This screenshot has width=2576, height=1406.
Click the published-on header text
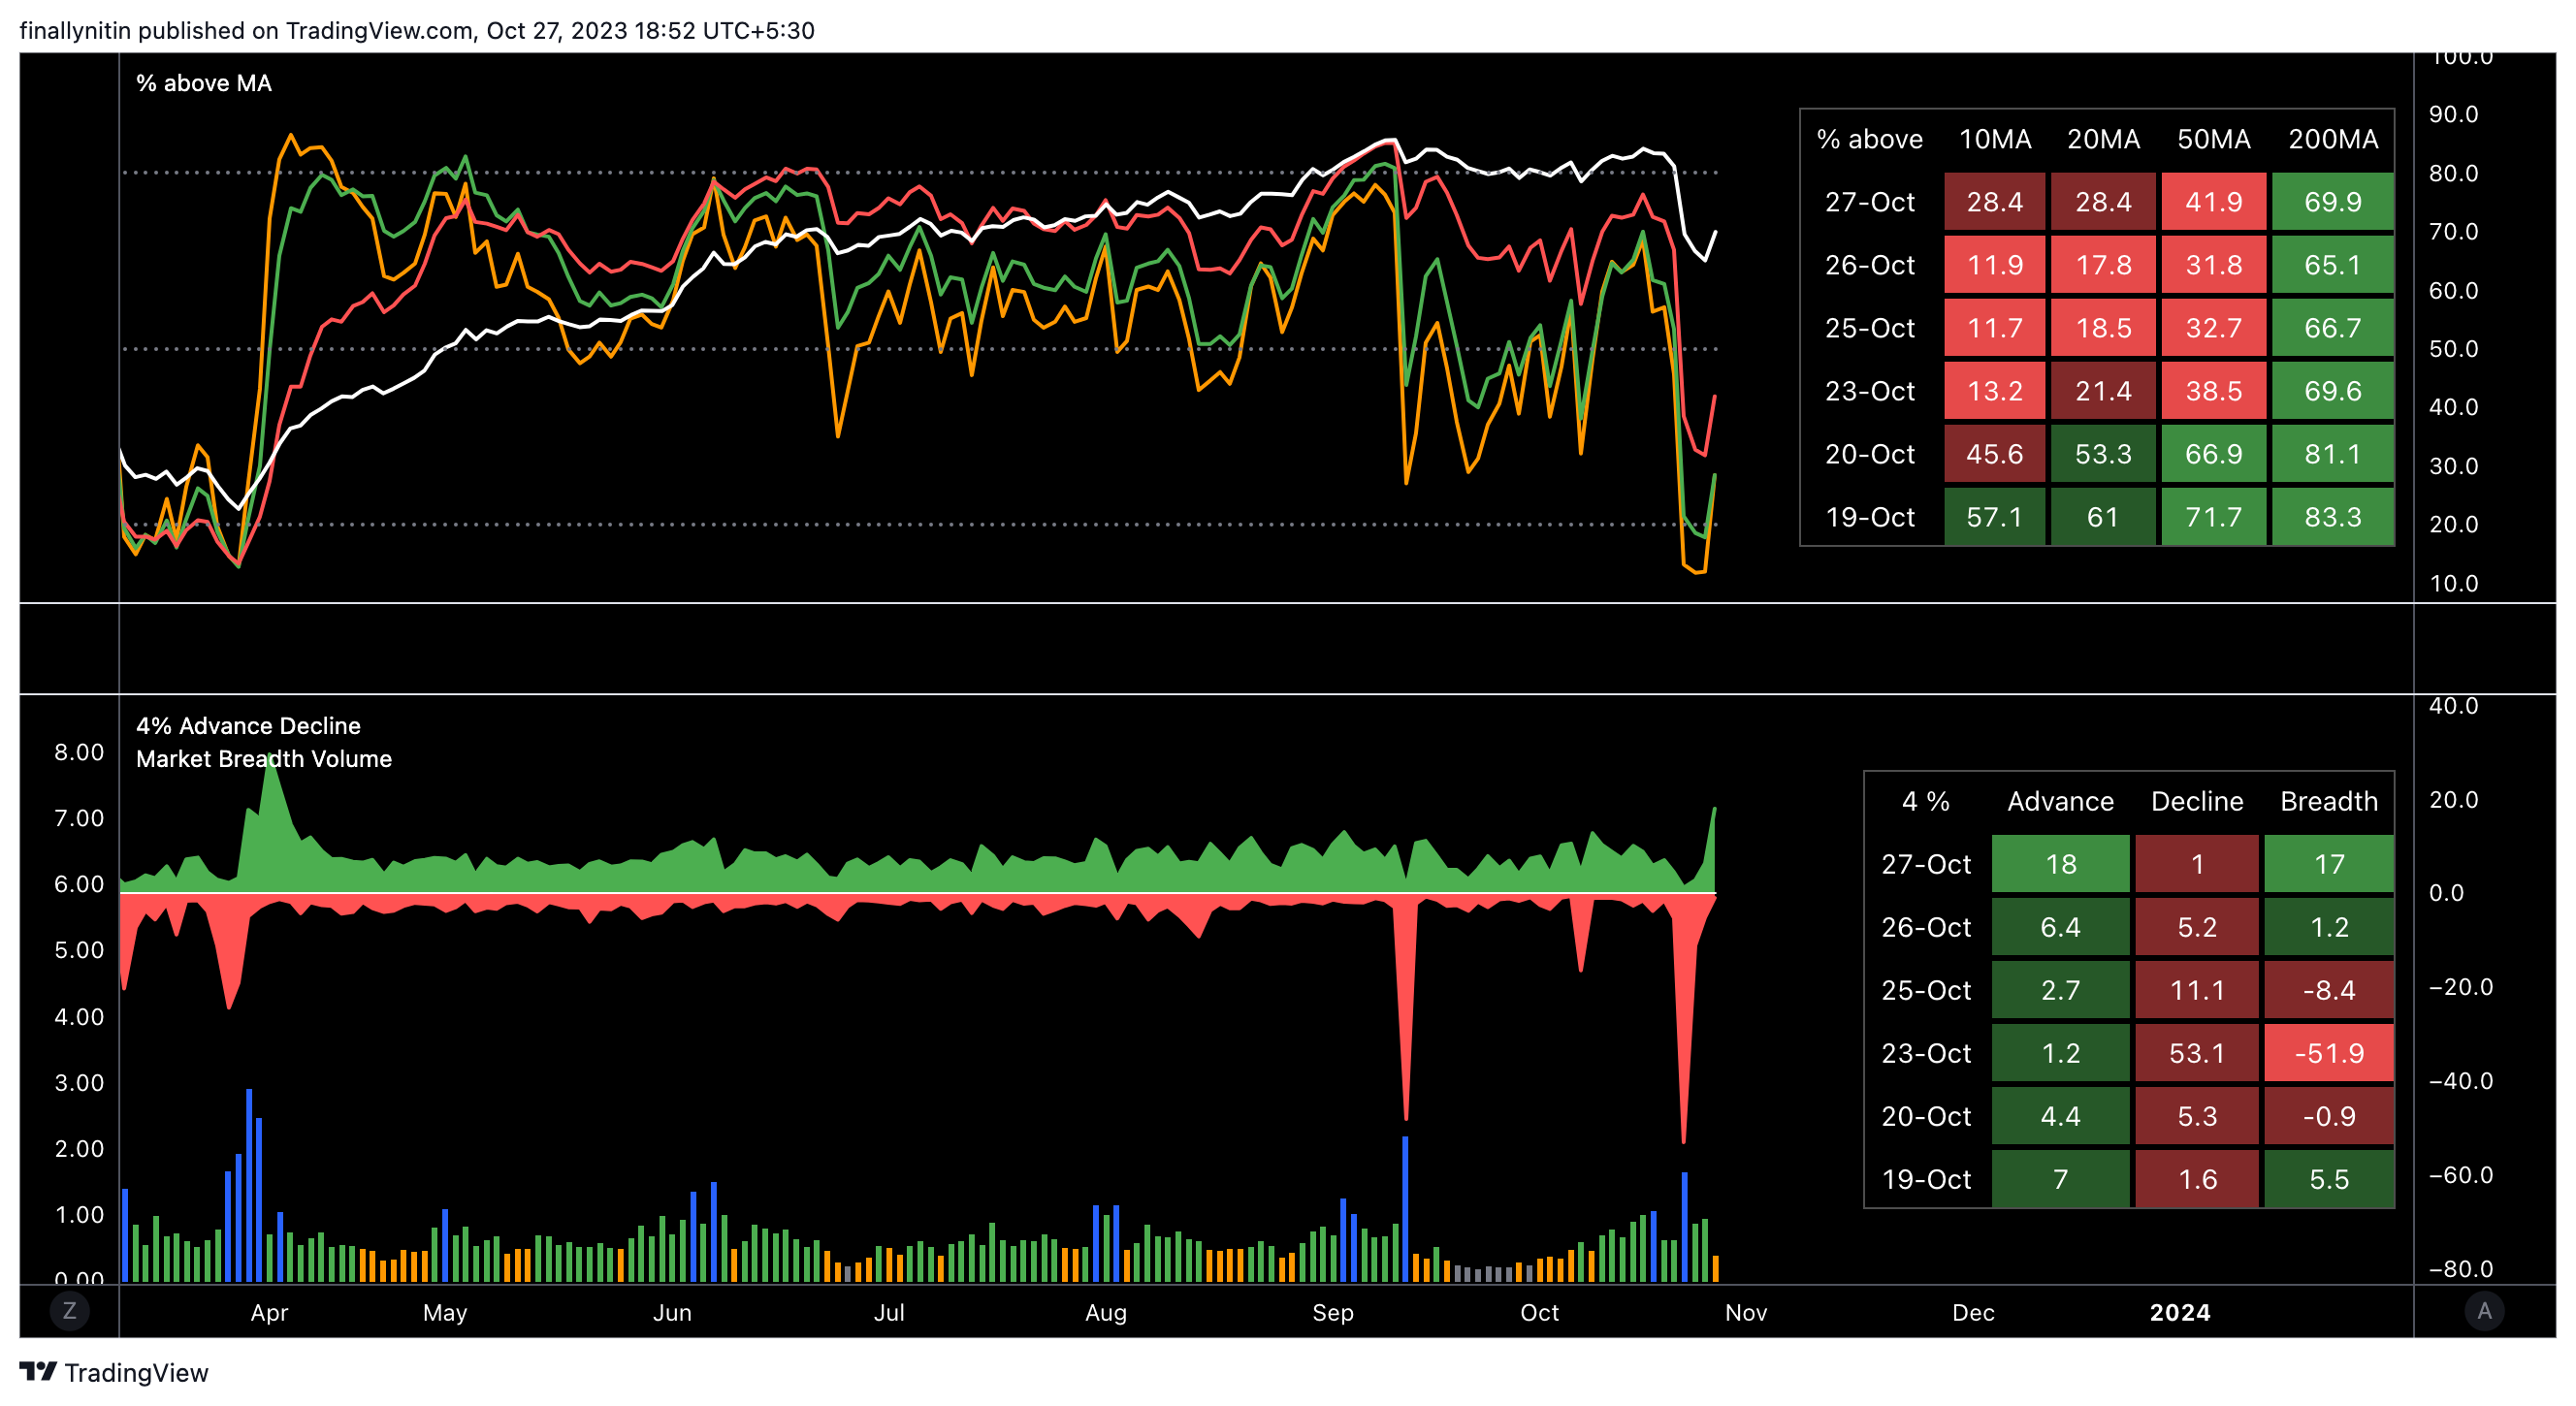coord(417,30)
